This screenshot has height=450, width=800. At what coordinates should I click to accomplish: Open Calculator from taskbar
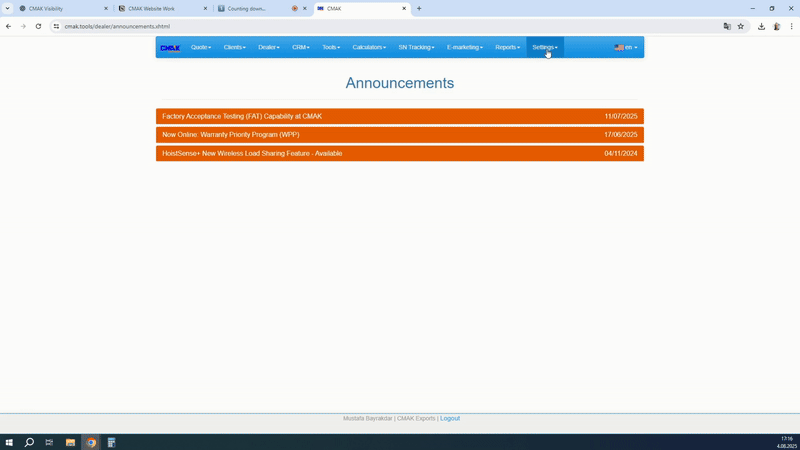pyautogui.click(x=111, y=442)
